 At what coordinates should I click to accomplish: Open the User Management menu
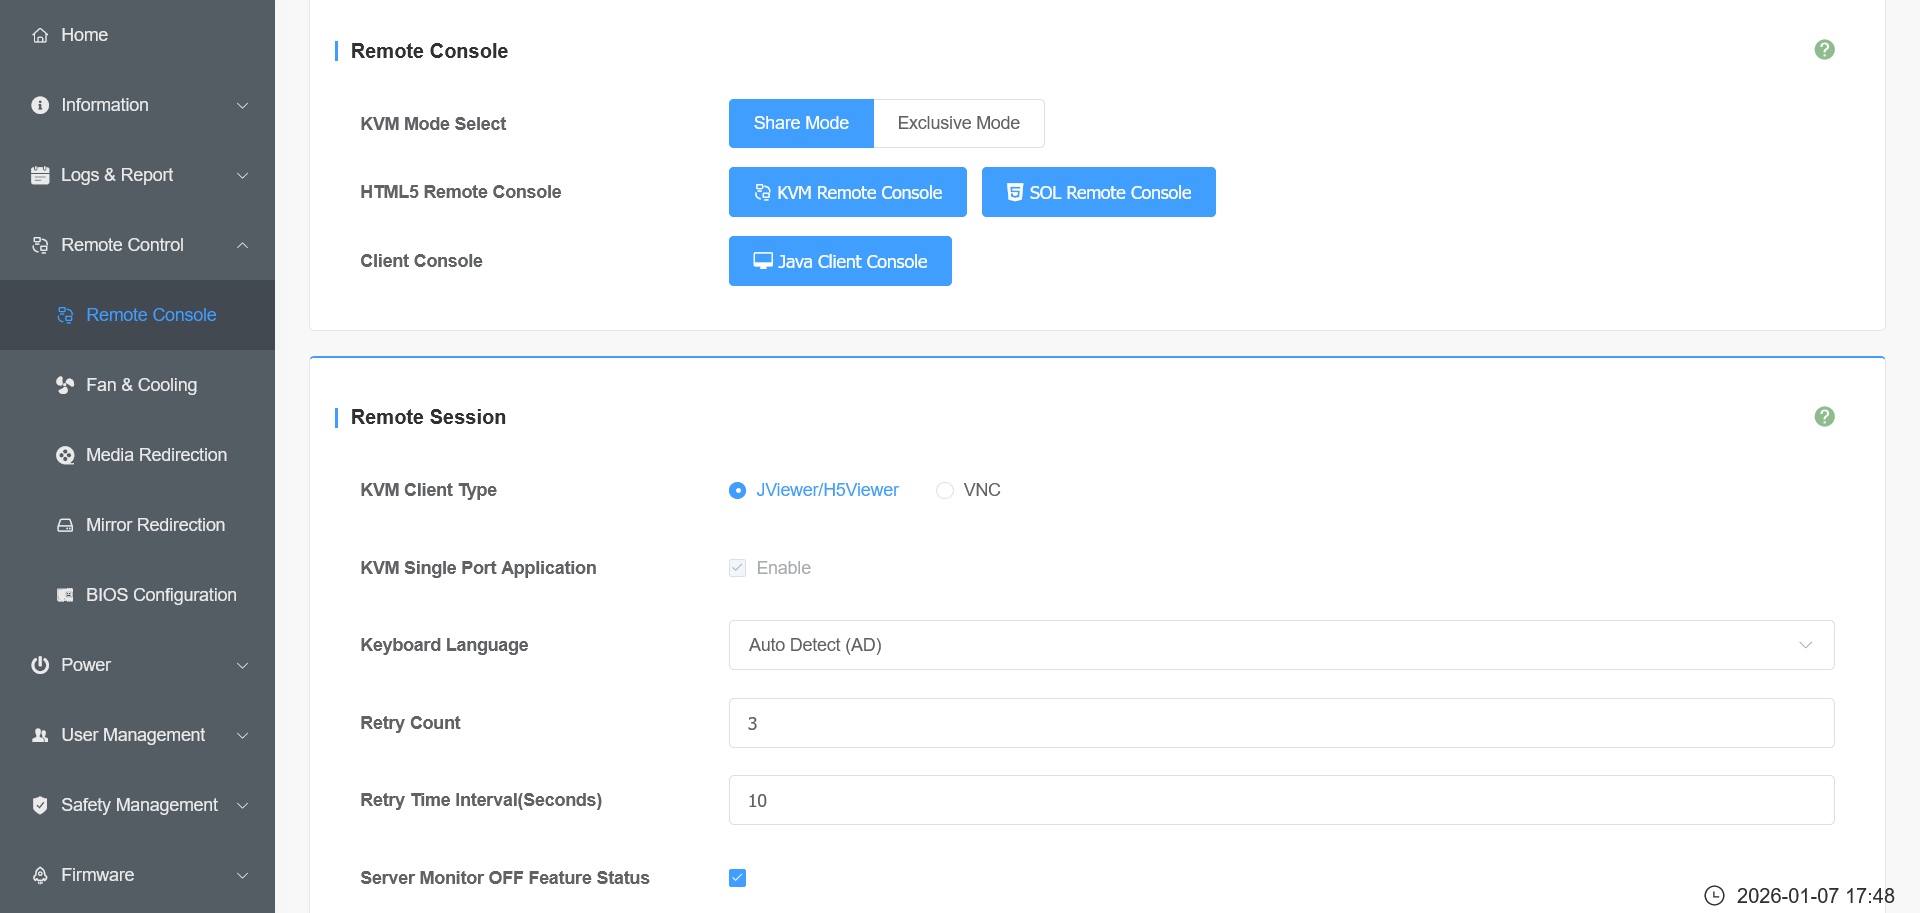(x=133, y=735)
